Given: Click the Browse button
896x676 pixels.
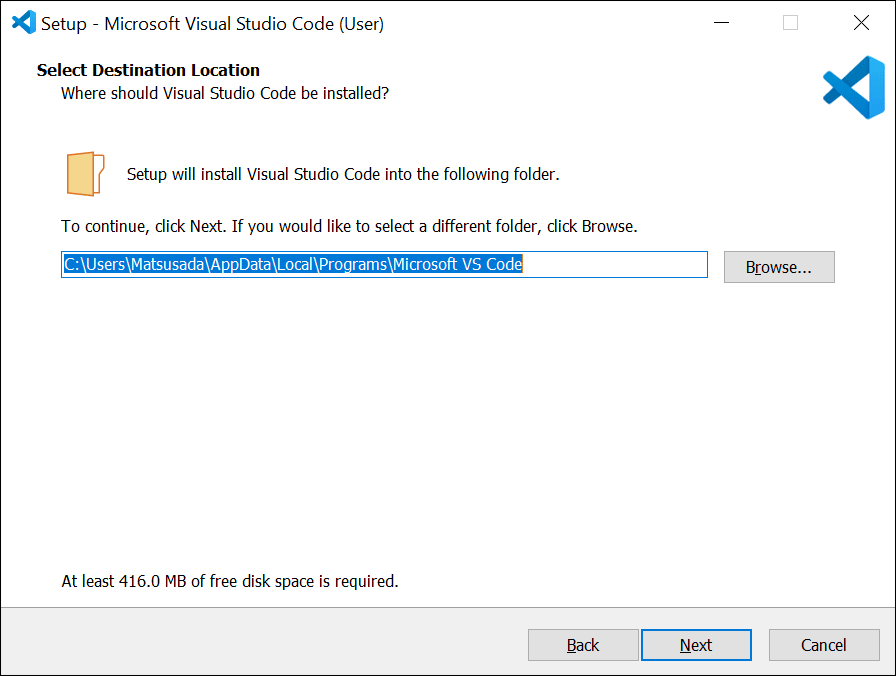Looking at the screenshot, I should coord(779,267).
